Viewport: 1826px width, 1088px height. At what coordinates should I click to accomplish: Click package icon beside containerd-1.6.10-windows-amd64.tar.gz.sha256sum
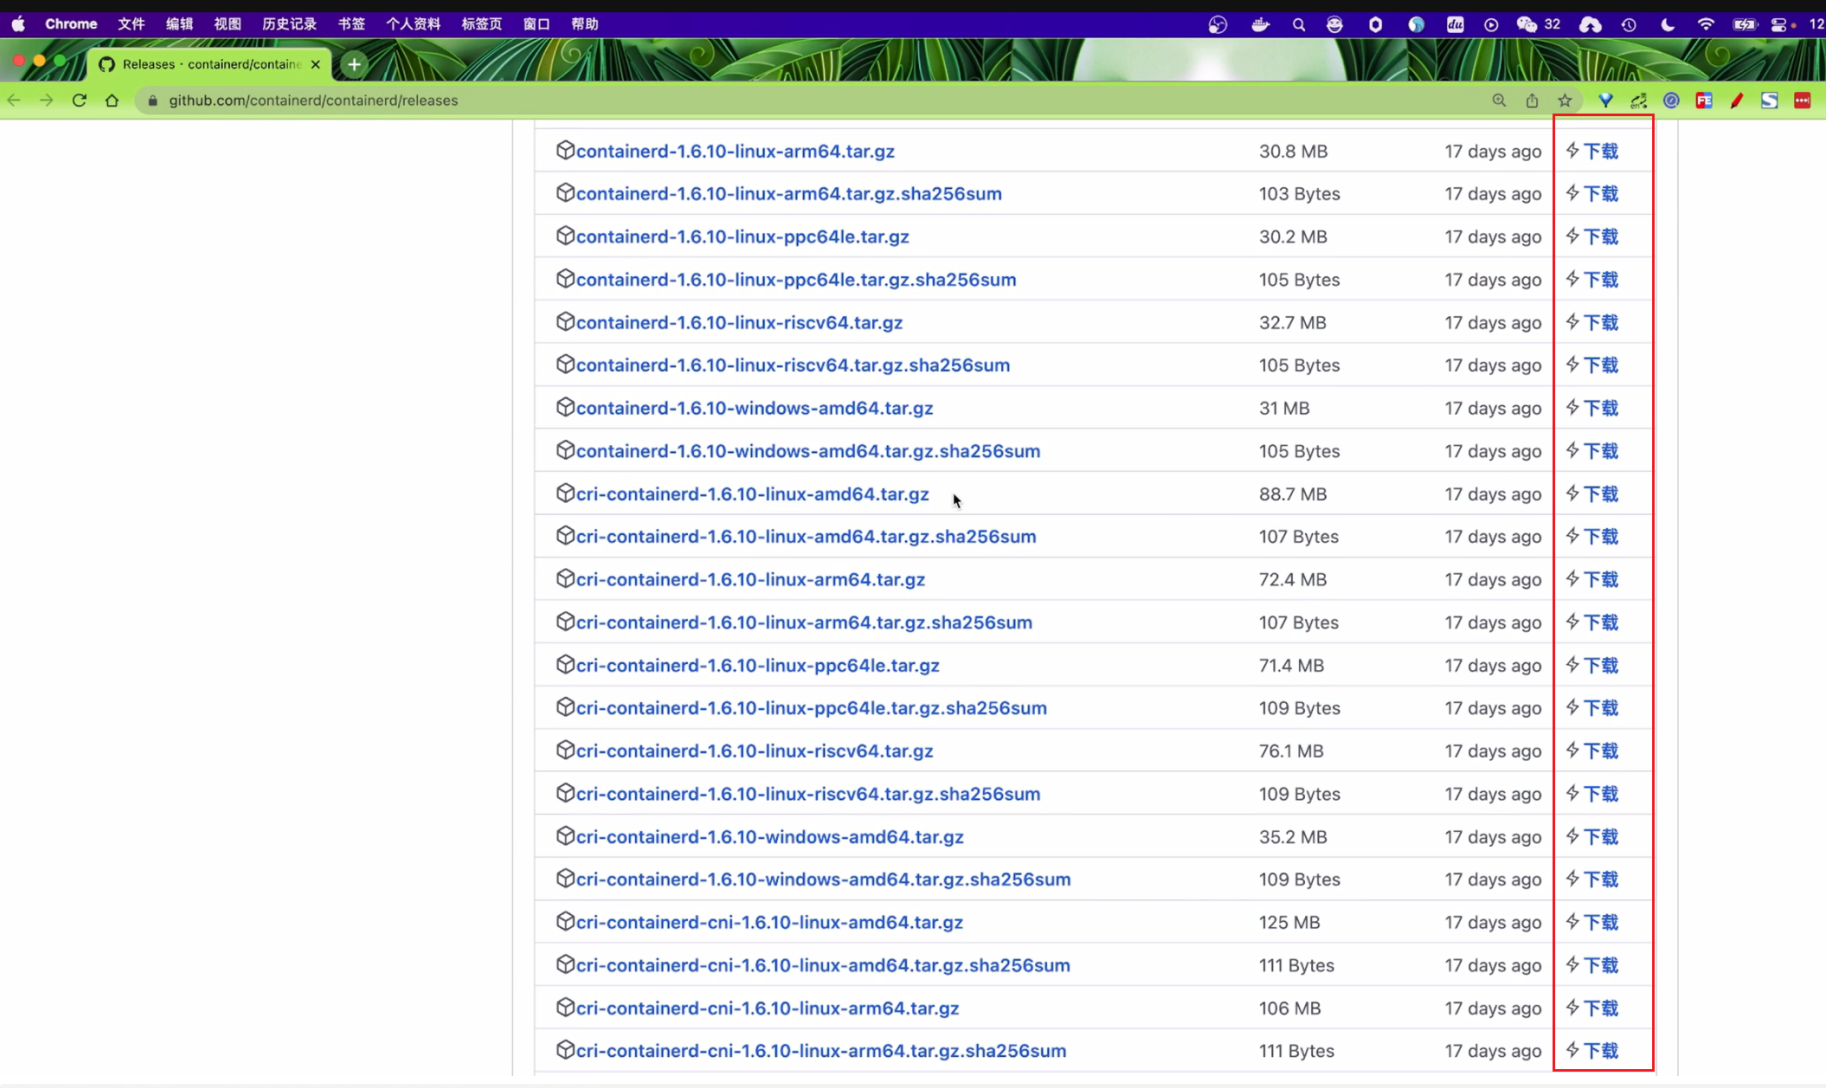click(x=565, y=450)
